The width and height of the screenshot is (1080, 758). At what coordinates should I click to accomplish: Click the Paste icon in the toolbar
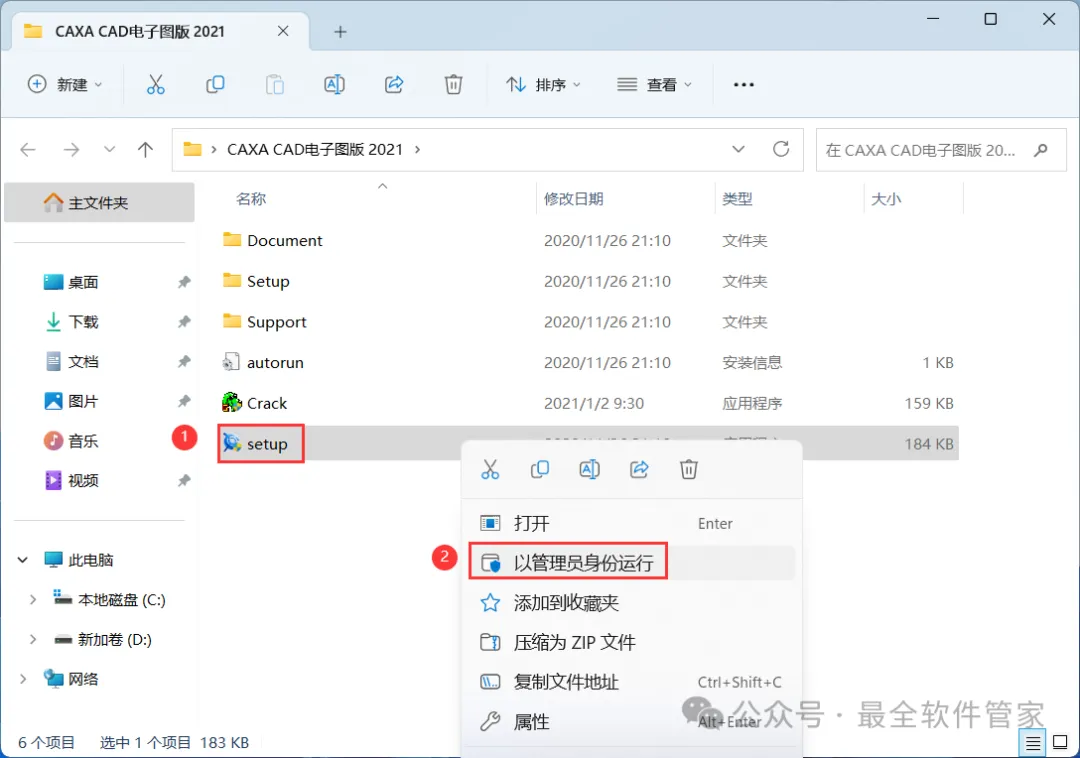(x=275, y=85)
